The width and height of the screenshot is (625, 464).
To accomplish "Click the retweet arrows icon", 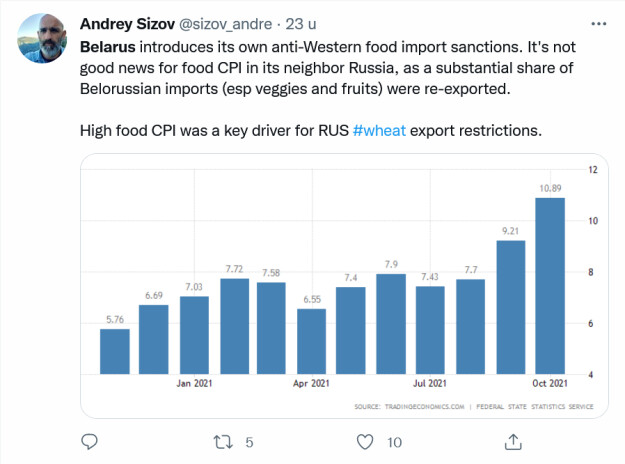I will click(x=224, y=441).
